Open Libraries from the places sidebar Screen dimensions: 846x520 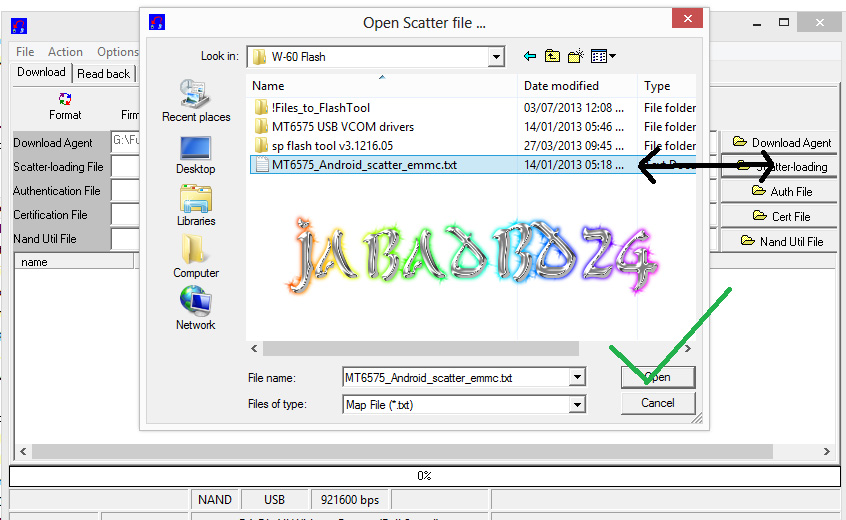pyautogui.click(x=195, y=206)
